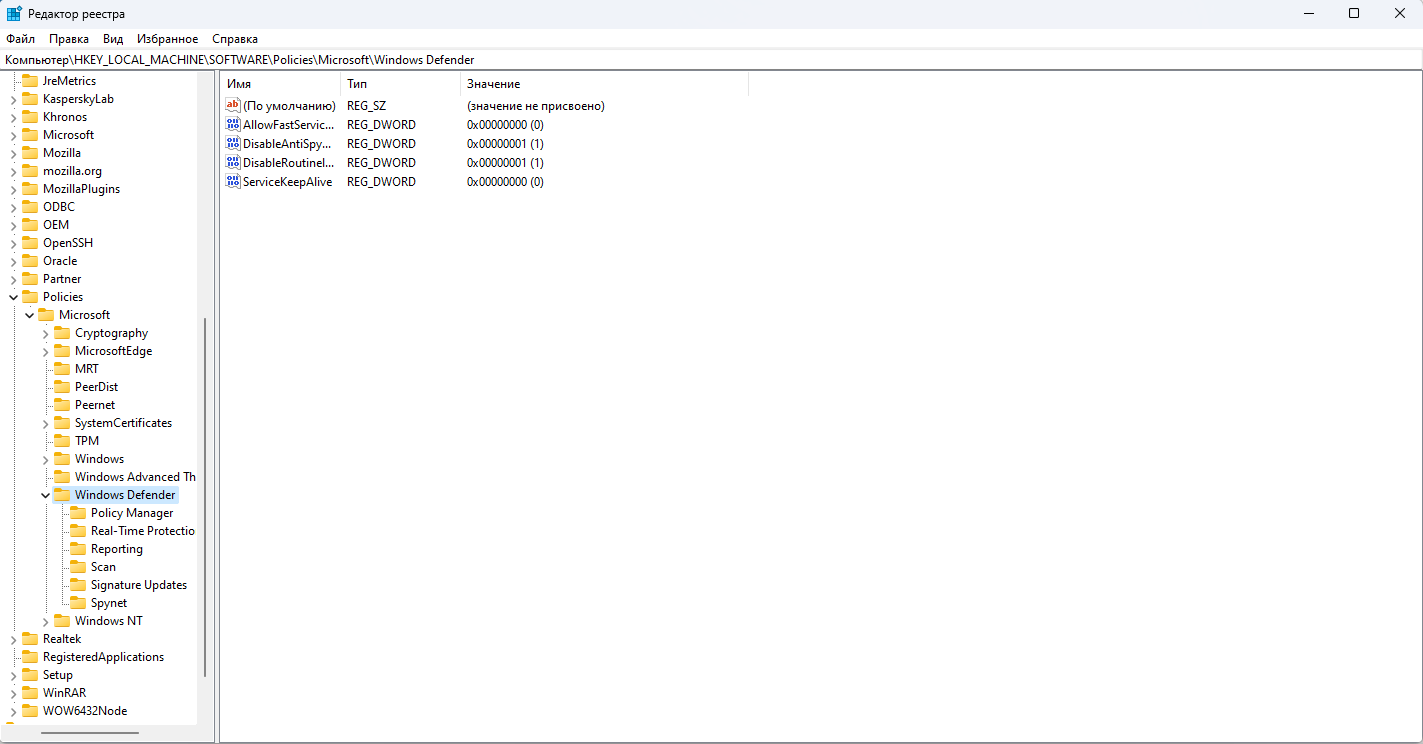Click the Registry Editor app icon in title bar
The width and height of the screenshot is (1423, 744).
[14, 13]
